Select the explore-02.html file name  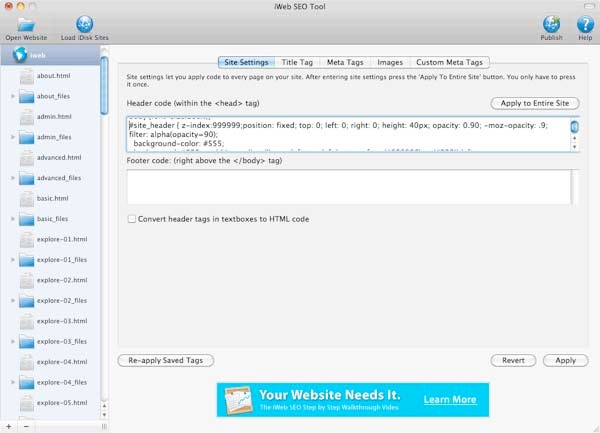point(62,280)
